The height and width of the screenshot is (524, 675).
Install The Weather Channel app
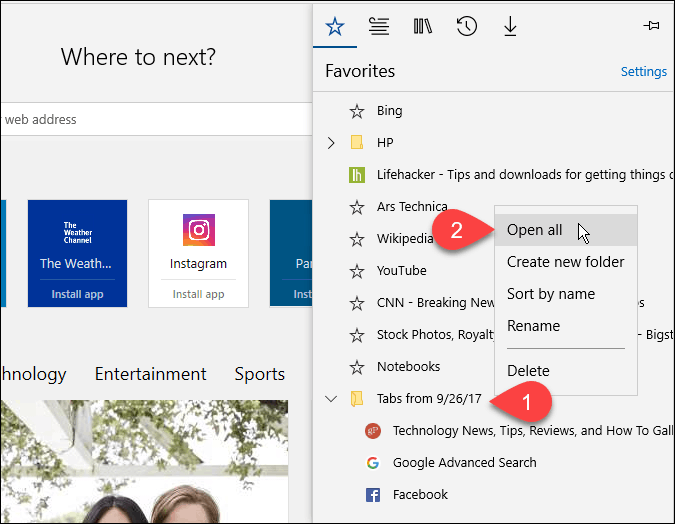coord(77,294)
